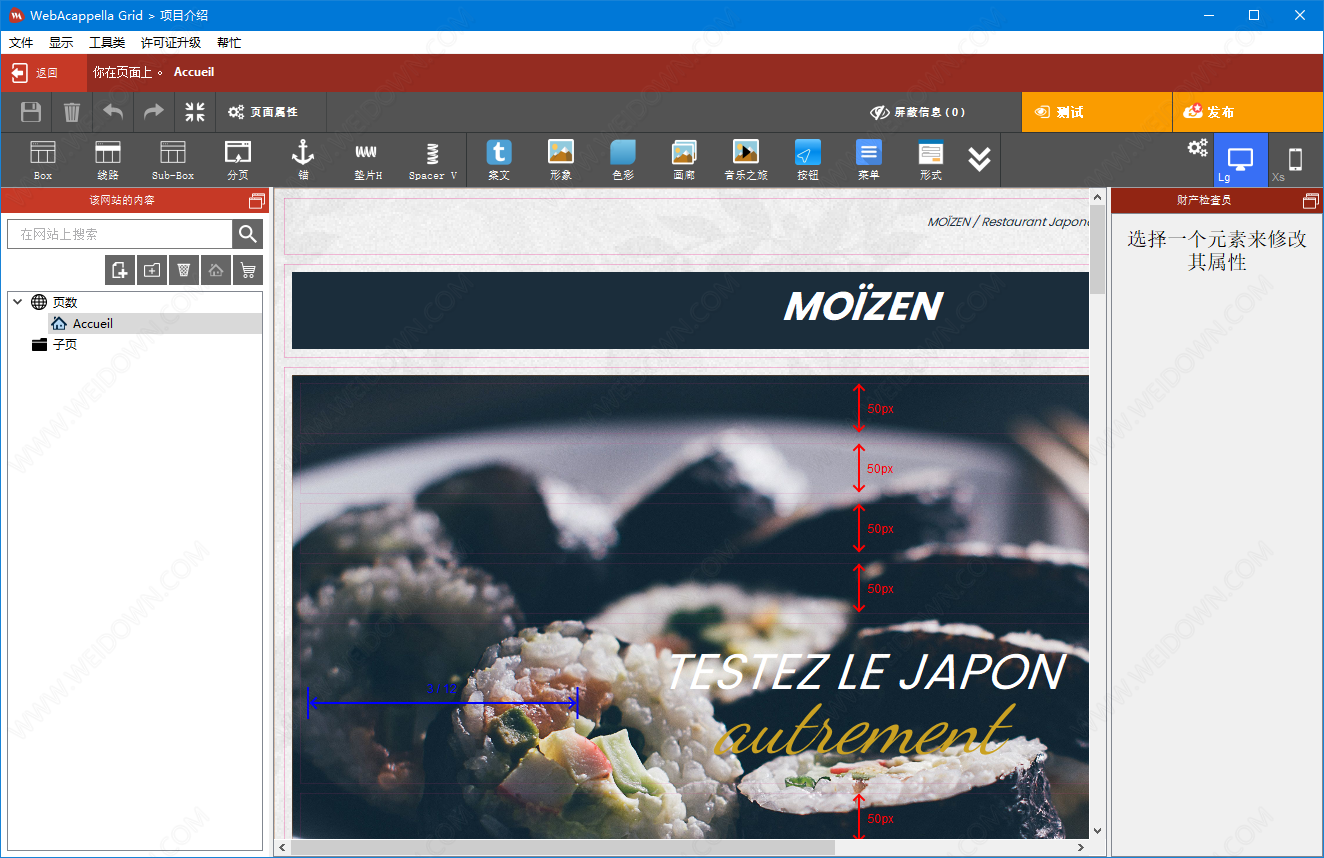
Task: Click the Accueil breadcrumb label
Action: click(x=194, y=72)
